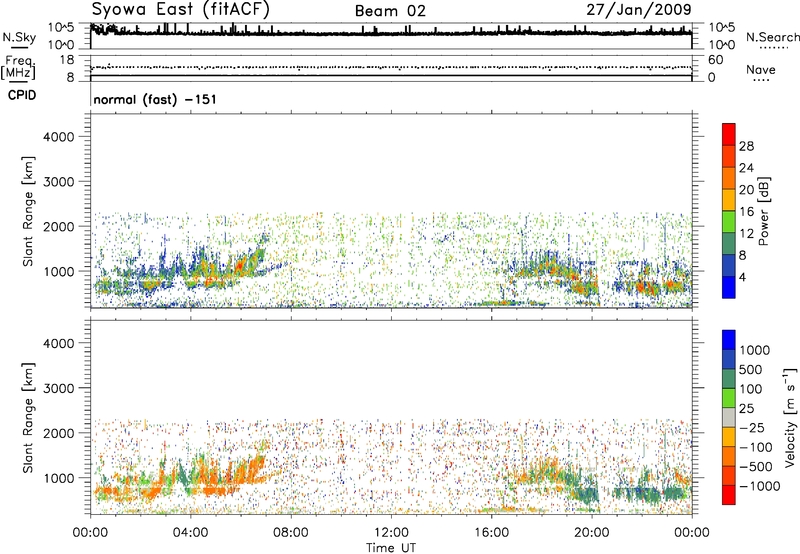Click the '18' frequency axis tick value
800x554 pixels.
pyautogui.click(x=67, y=60)
